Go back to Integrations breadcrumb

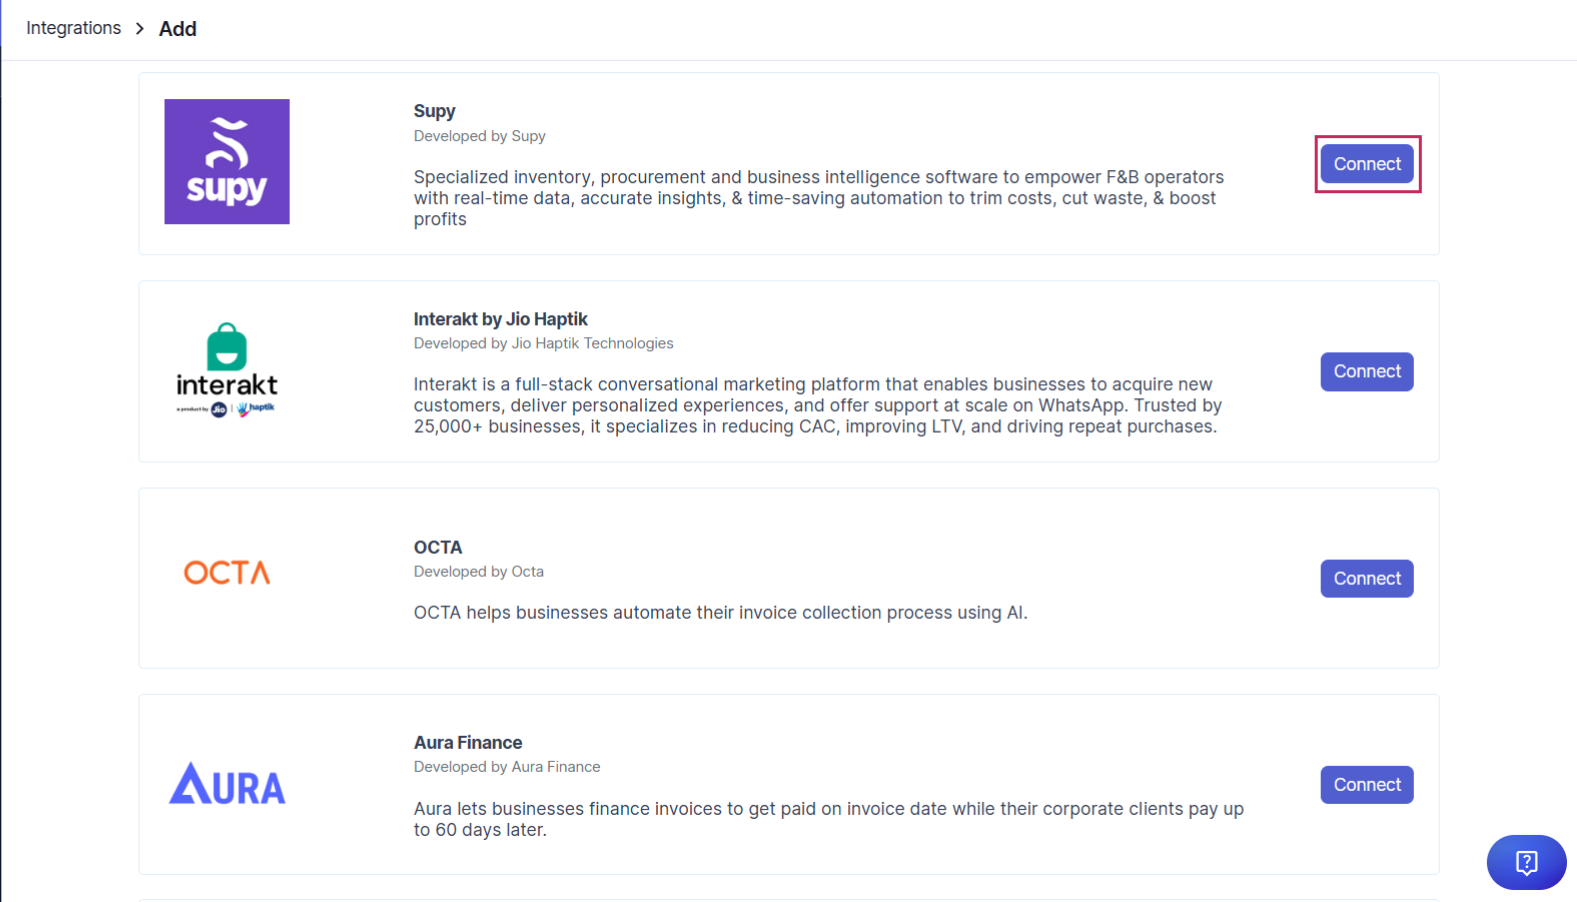(73, 28)
